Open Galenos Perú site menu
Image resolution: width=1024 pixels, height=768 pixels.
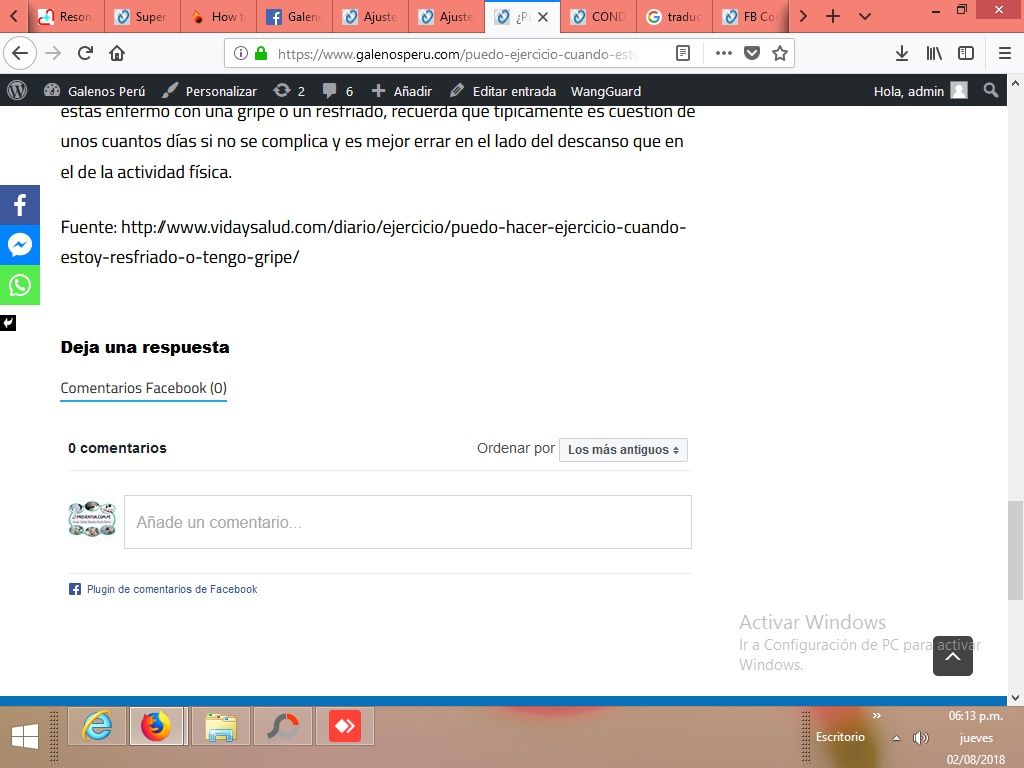[95, 91]
